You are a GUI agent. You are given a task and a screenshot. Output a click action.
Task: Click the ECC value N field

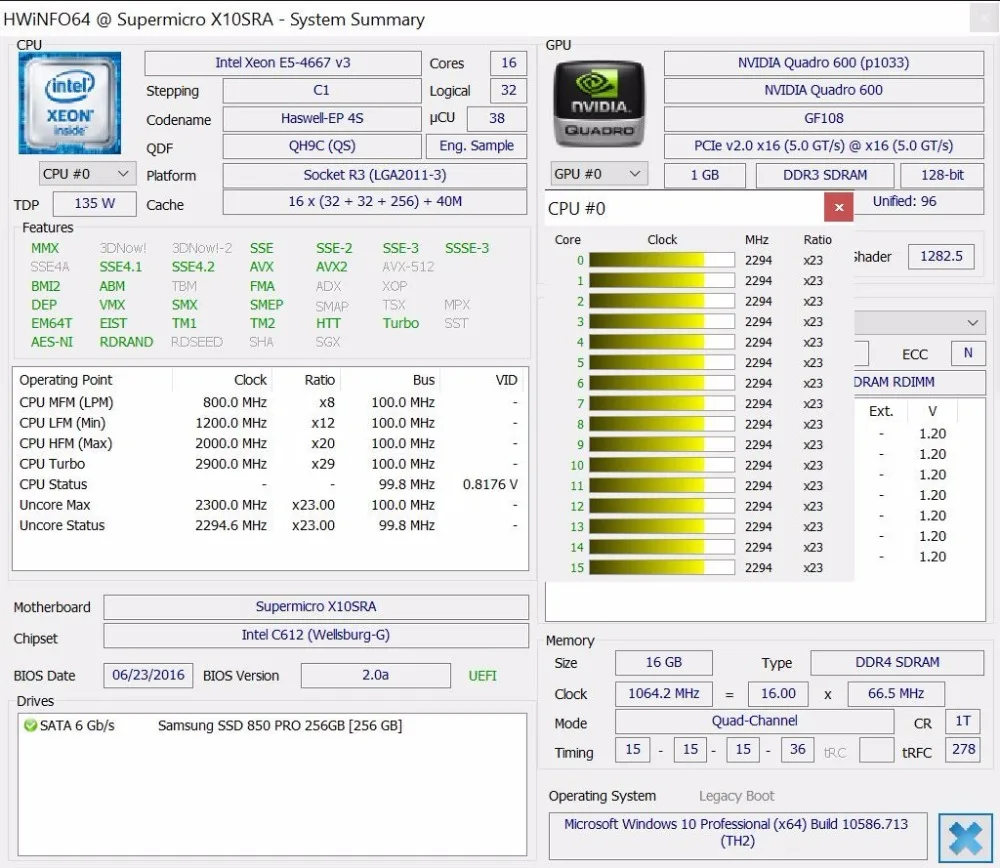click(x=967, y=353)
